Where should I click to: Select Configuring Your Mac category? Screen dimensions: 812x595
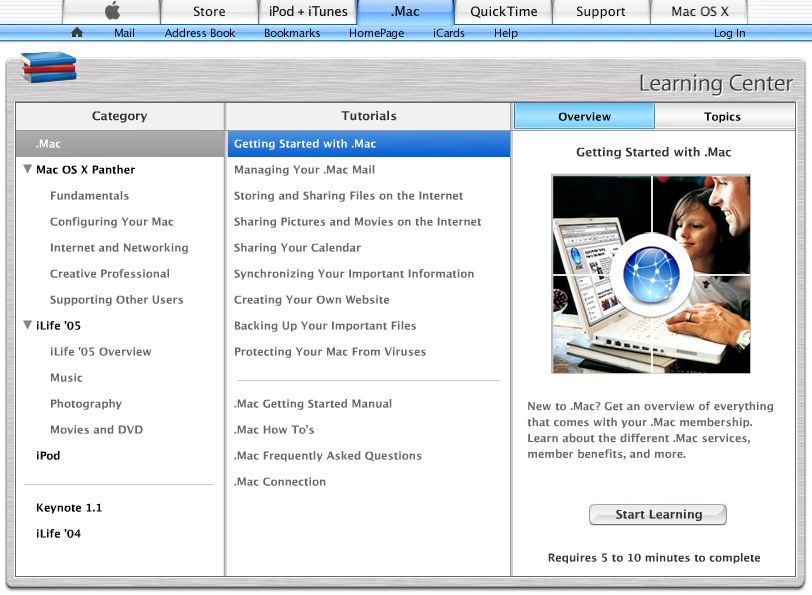pos(112,222)
